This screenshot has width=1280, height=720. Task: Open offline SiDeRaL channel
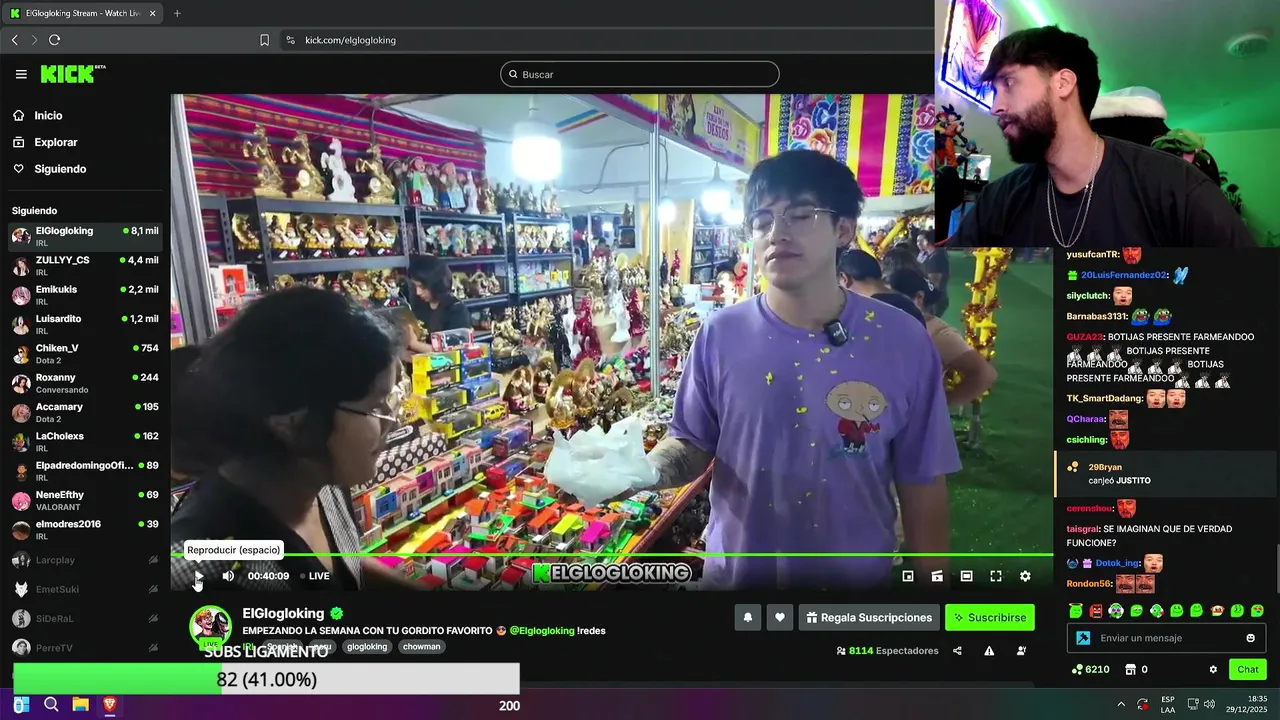coord(85,619)
